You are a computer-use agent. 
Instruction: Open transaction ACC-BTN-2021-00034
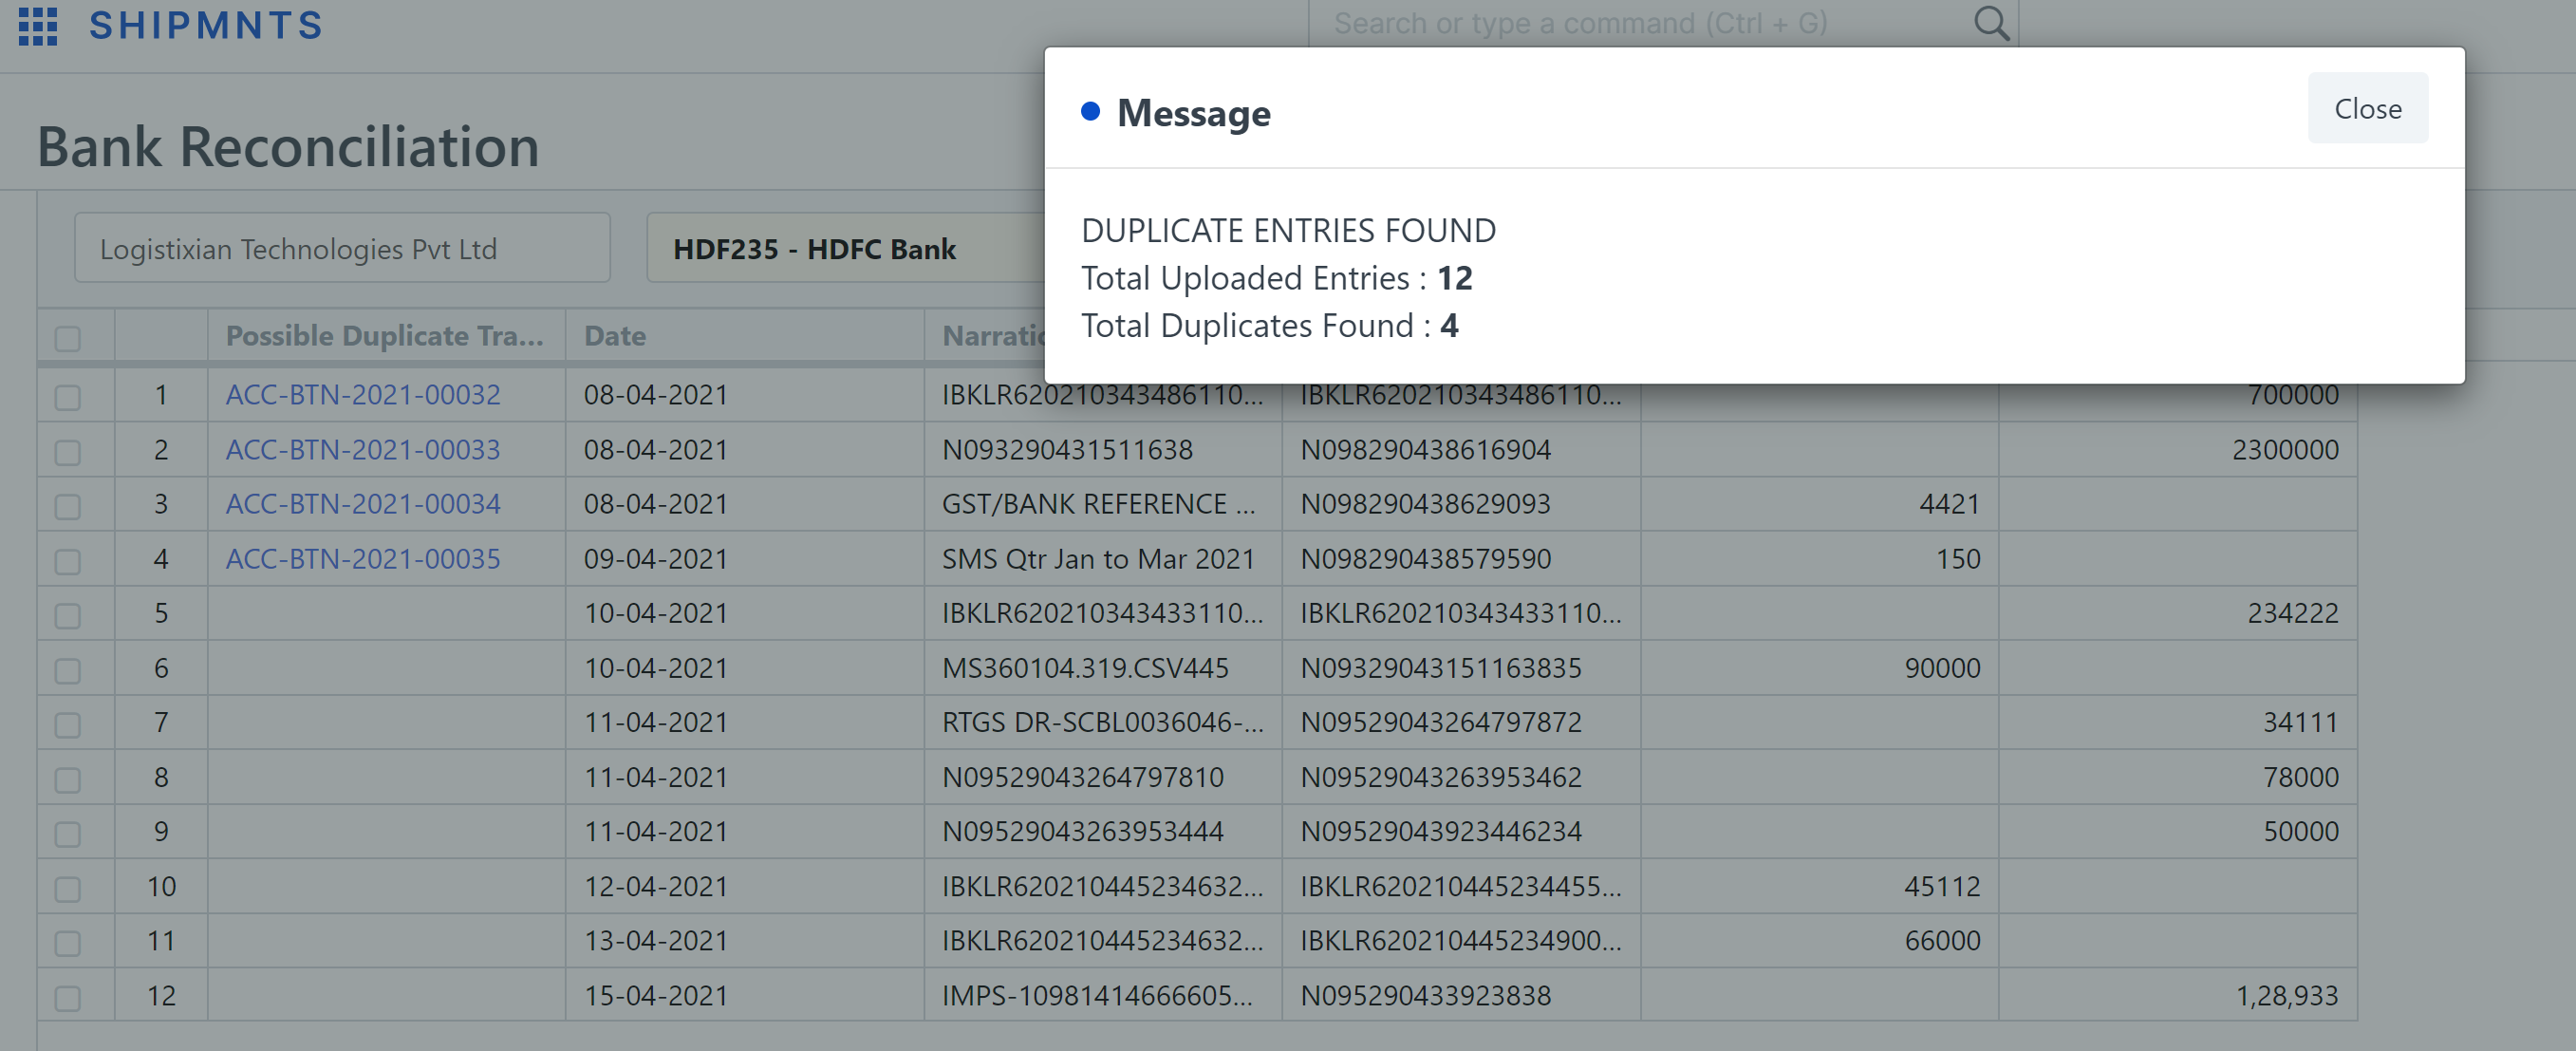point(363,503)
